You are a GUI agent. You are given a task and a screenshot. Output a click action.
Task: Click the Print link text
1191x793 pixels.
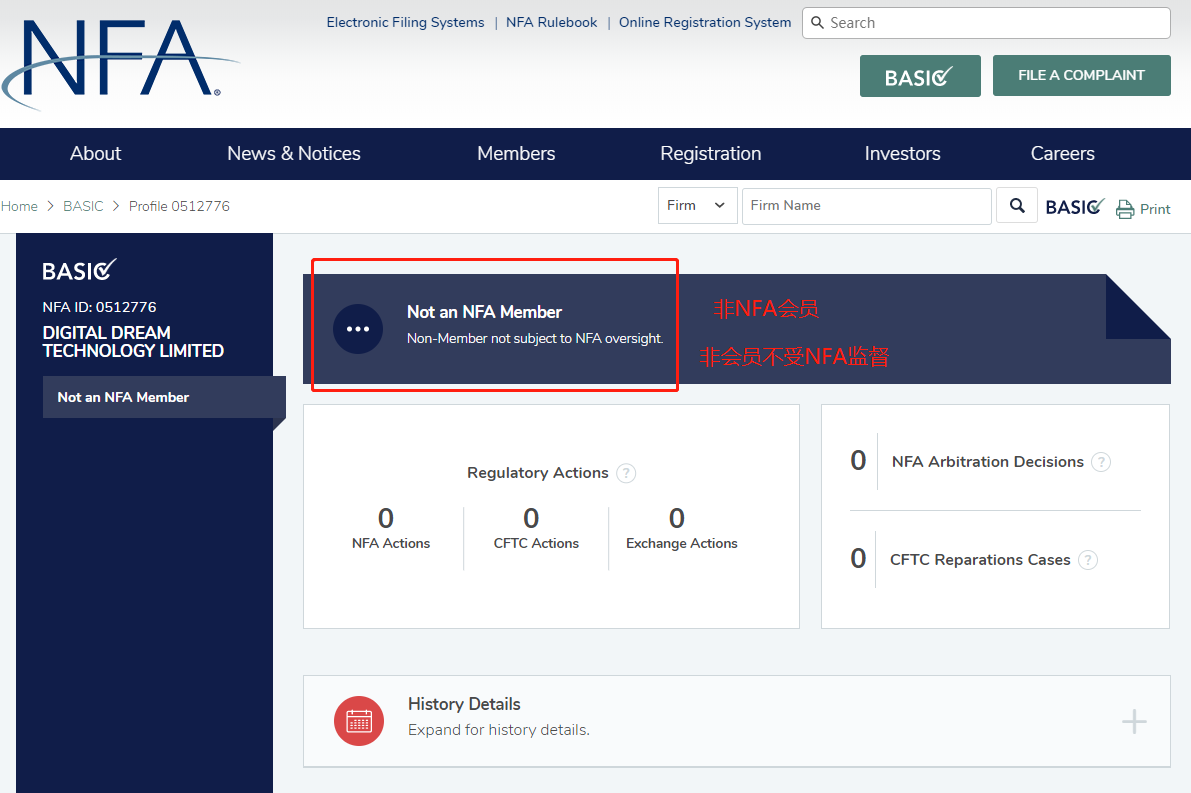pos(1155,209)
